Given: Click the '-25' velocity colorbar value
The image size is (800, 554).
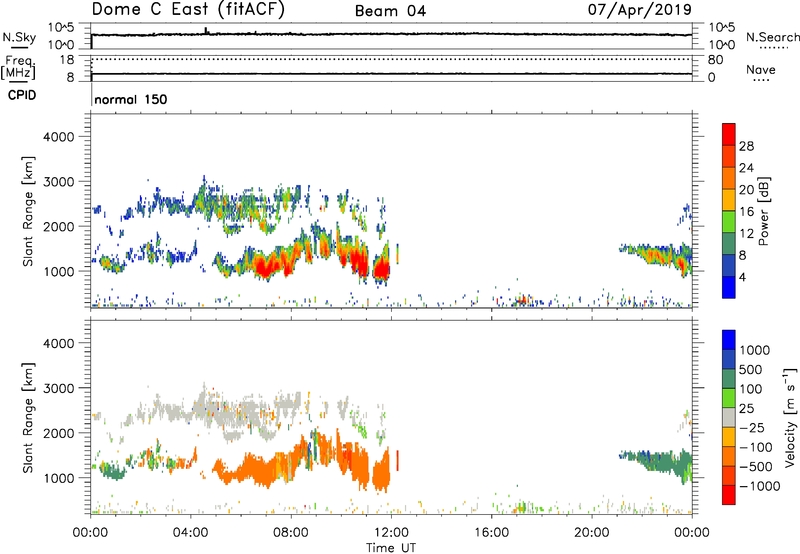Looking at the screenshot, I should click(753, 427).
